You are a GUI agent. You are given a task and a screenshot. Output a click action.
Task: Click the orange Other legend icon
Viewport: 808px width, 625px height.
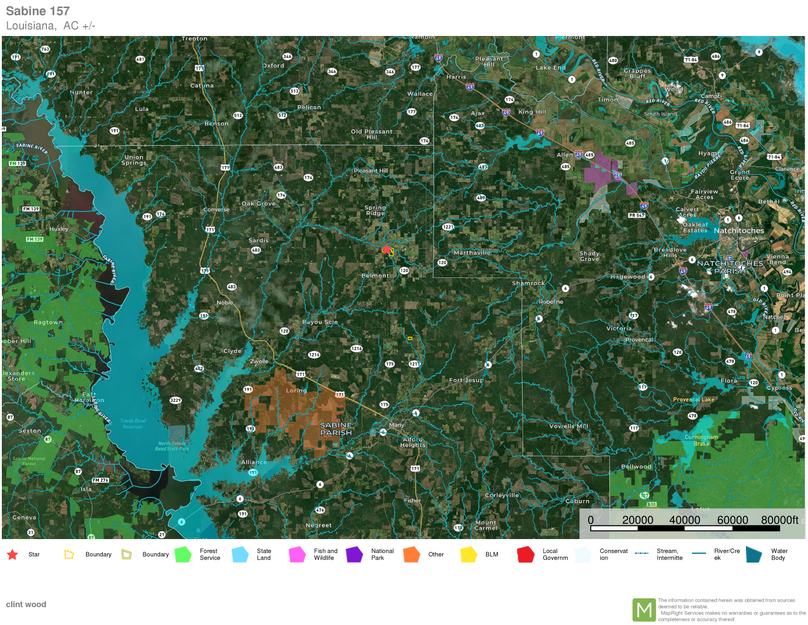pyautogui.click(x=411, y=554)
